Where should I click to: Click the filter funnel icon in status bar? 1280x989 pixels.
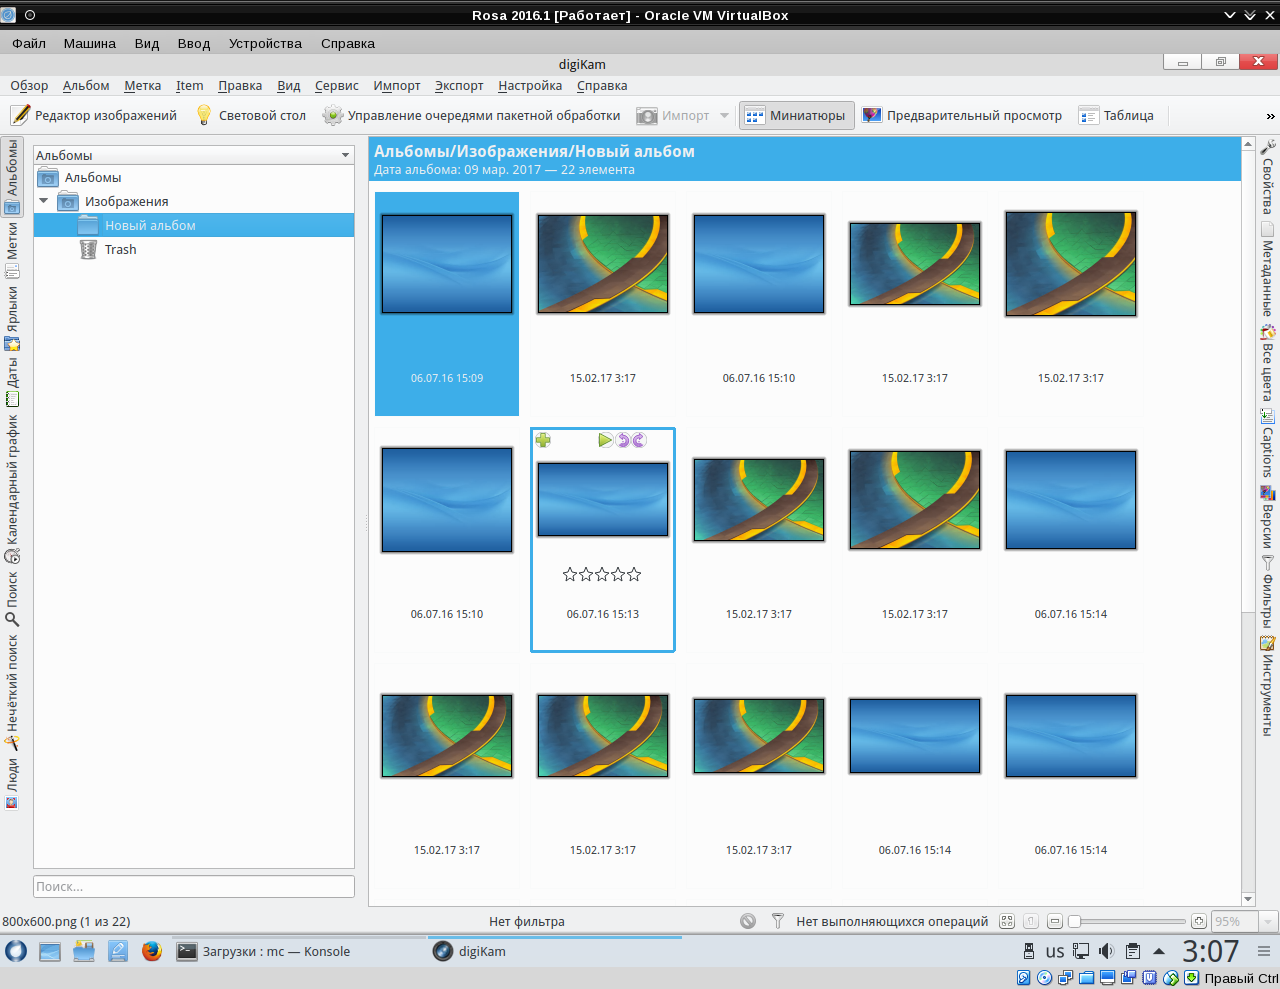(x=777, y=921)
